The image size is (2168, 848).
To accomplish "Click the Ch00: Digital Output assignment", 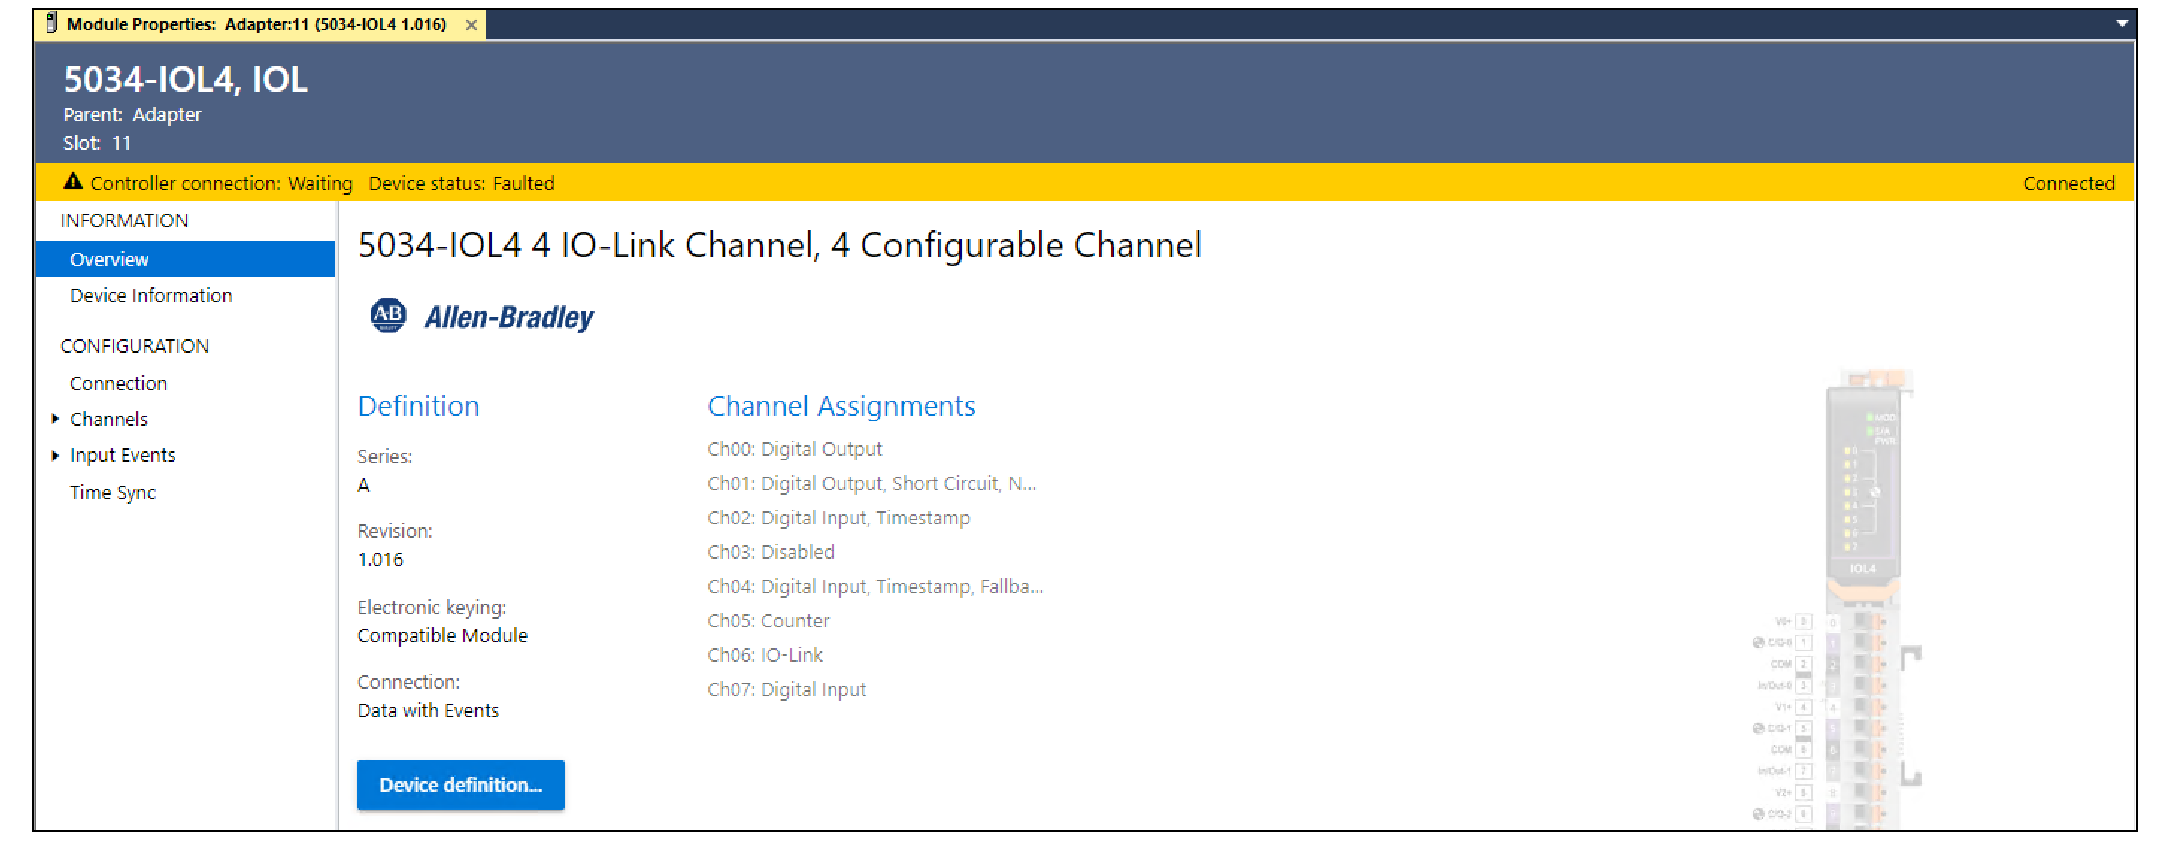I will (795, 449).
